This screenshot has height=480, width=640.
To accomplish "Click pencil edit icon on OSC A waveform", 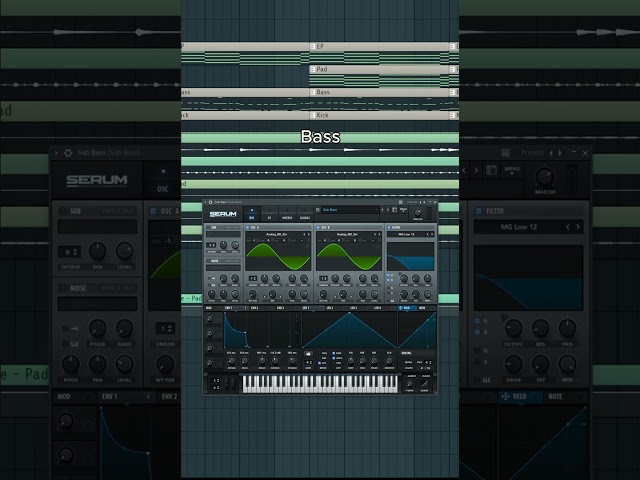I will point(307,247).
